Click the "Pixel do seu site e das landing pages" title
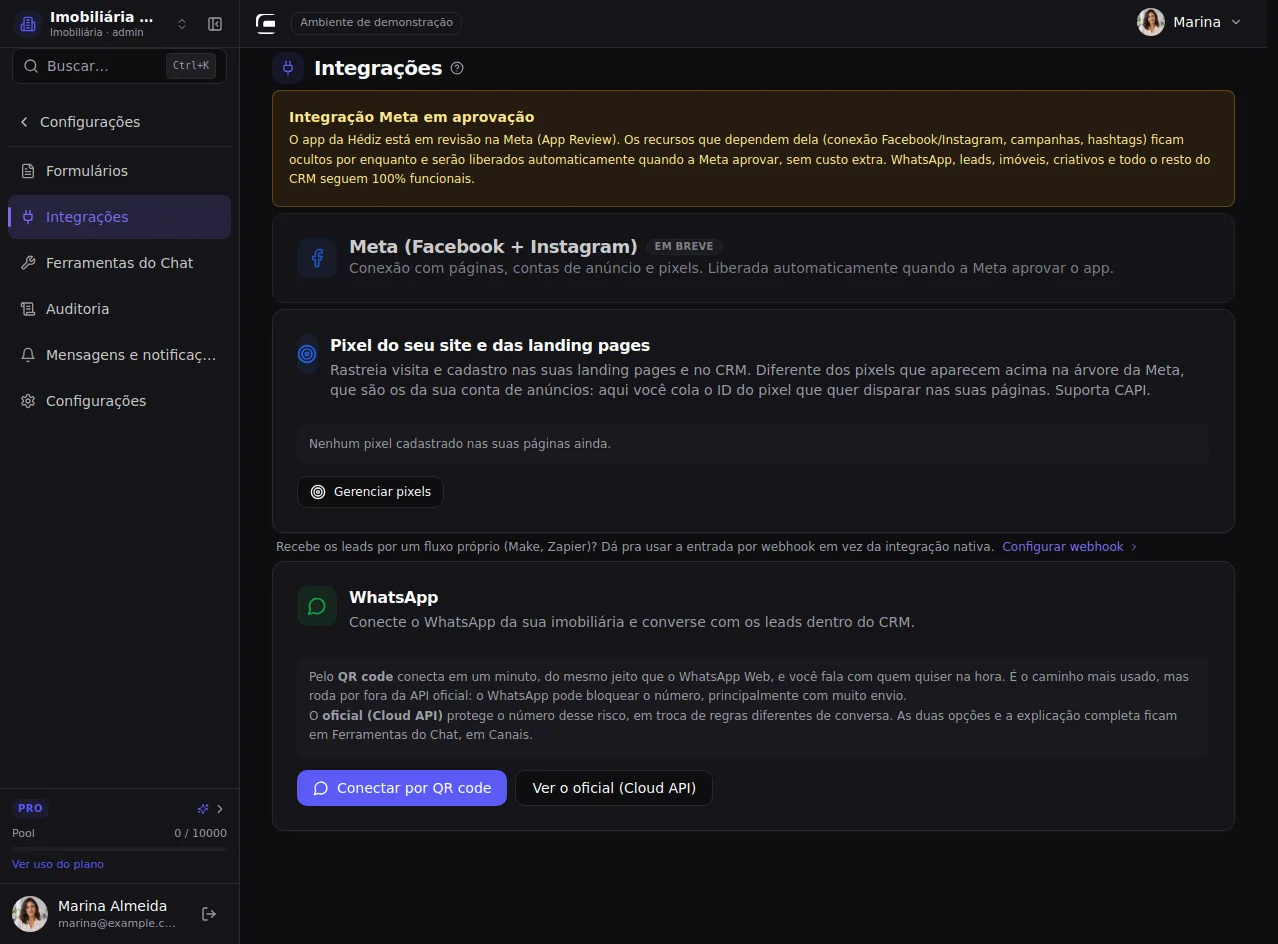 click(x=490, y=345)
